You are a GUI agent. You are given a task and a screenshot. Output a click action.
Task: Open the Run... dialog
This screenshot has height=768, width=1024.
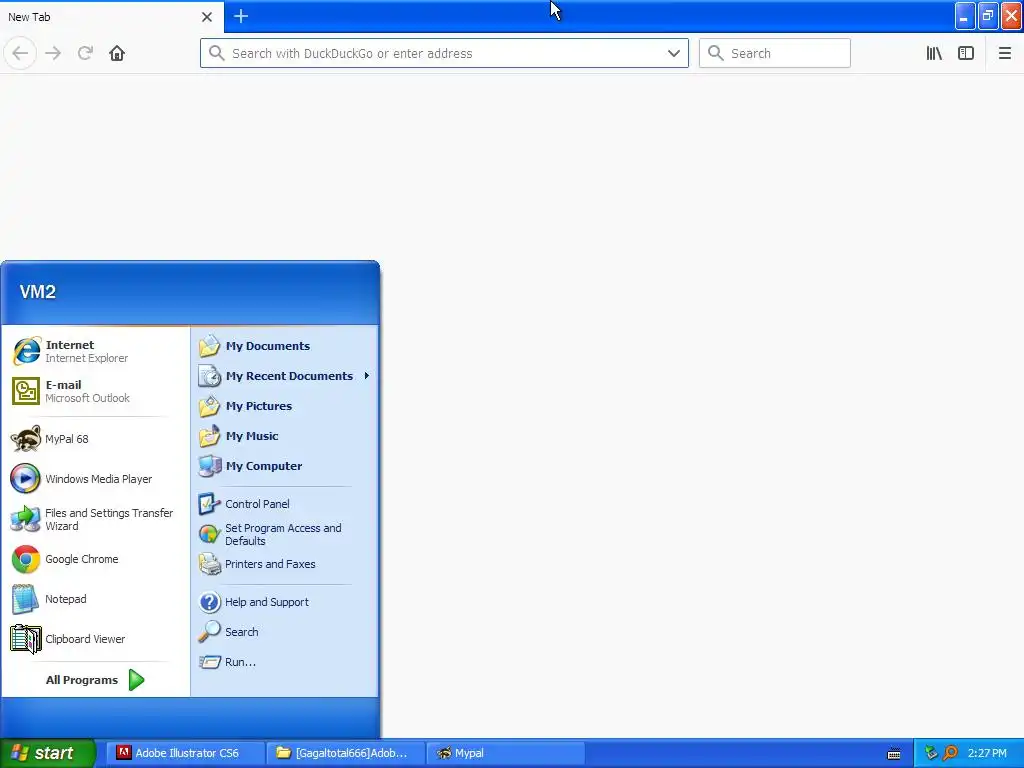pyautogui.click(x=285, y=662)
